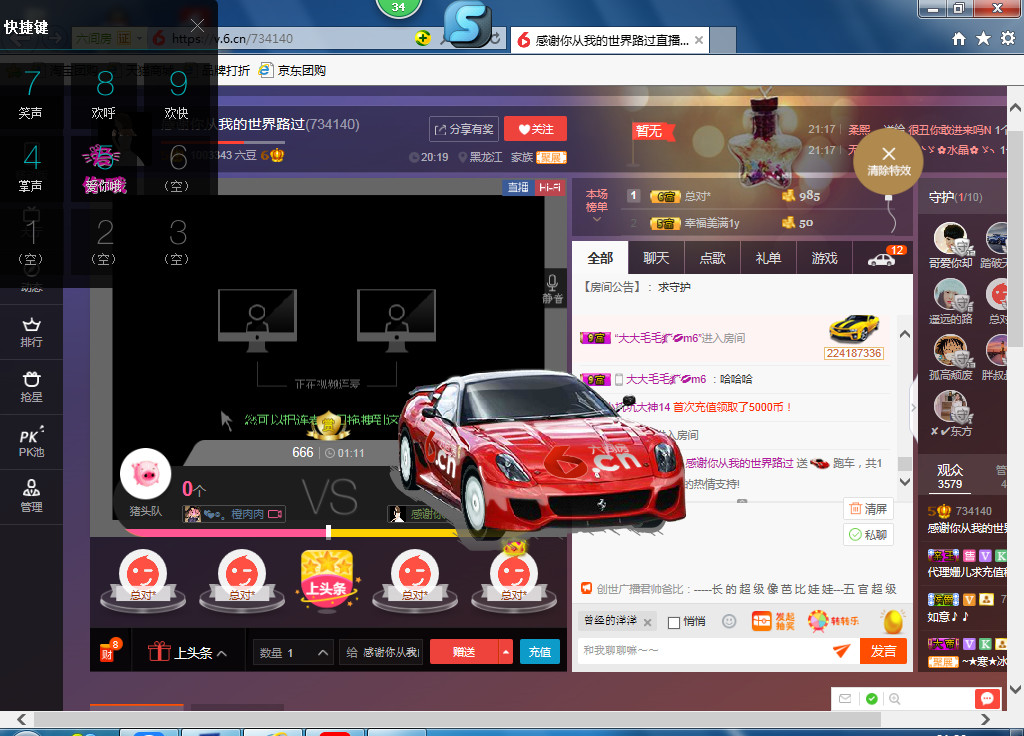1024x736 pixels.
Task: Click the chat scrollbar up arrow
Action: (x=904, y=334)
